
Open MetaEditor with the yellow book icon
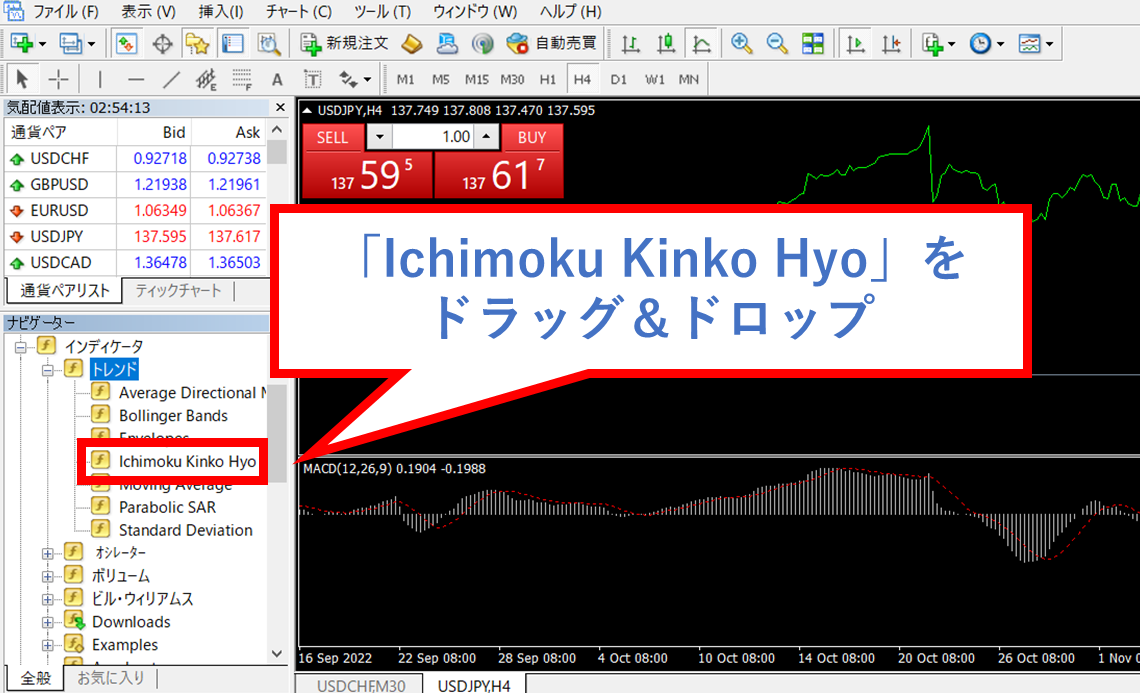(412, 44)
